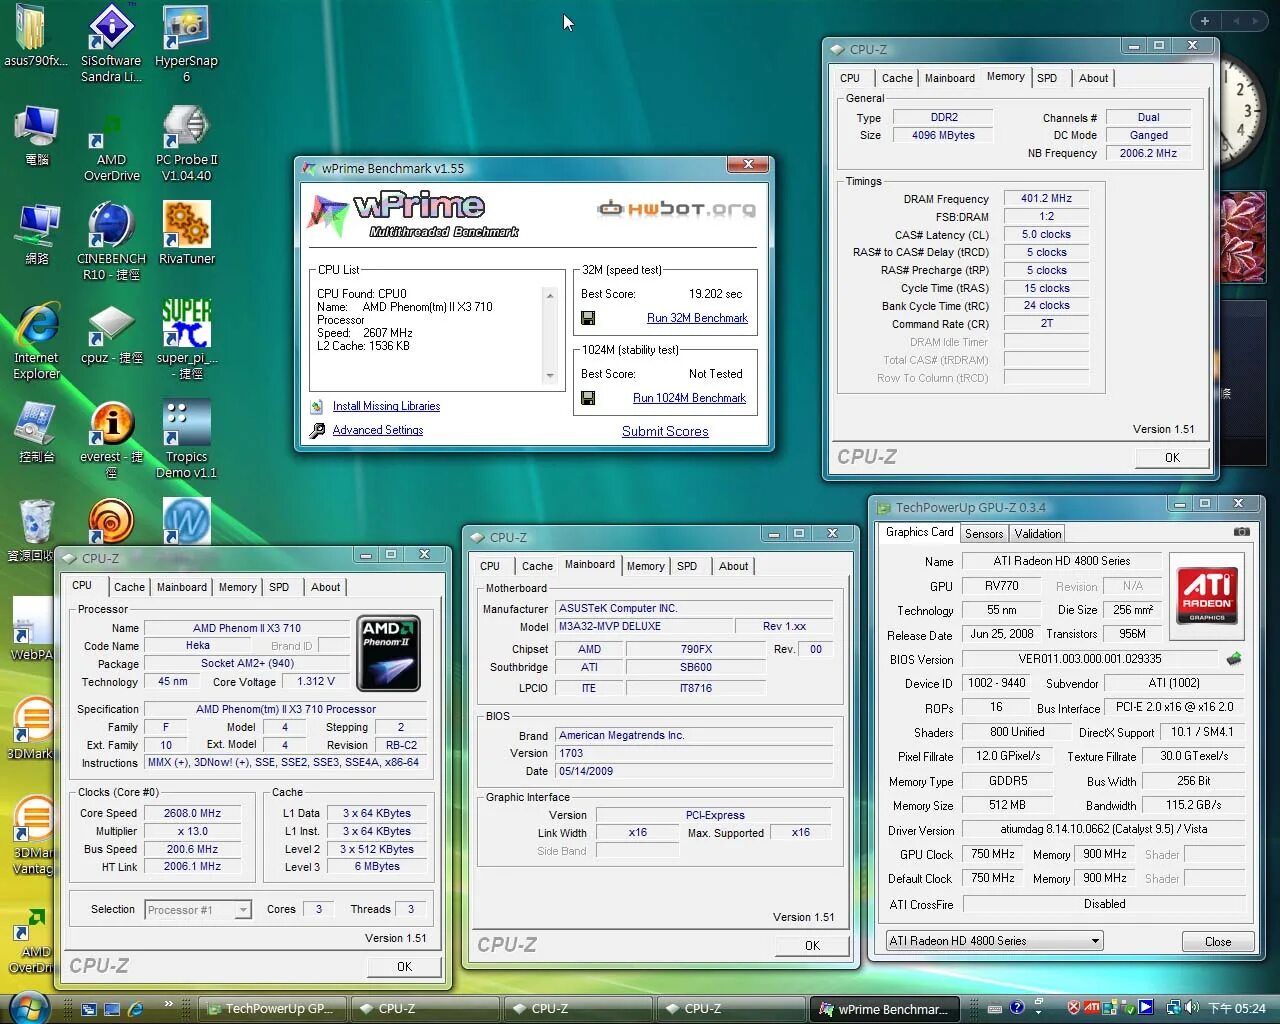Click save icon under 32M speed test

588,318
